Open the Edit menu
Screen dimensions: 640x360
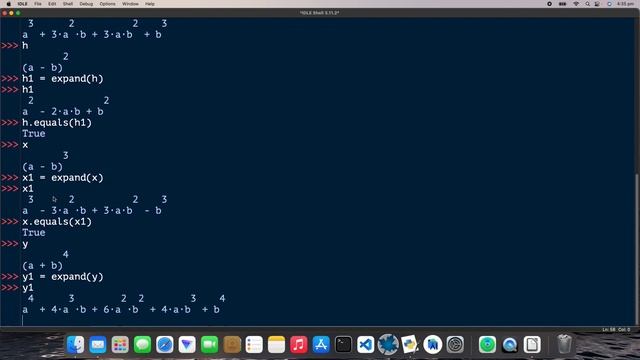click(x=52, y=4)
